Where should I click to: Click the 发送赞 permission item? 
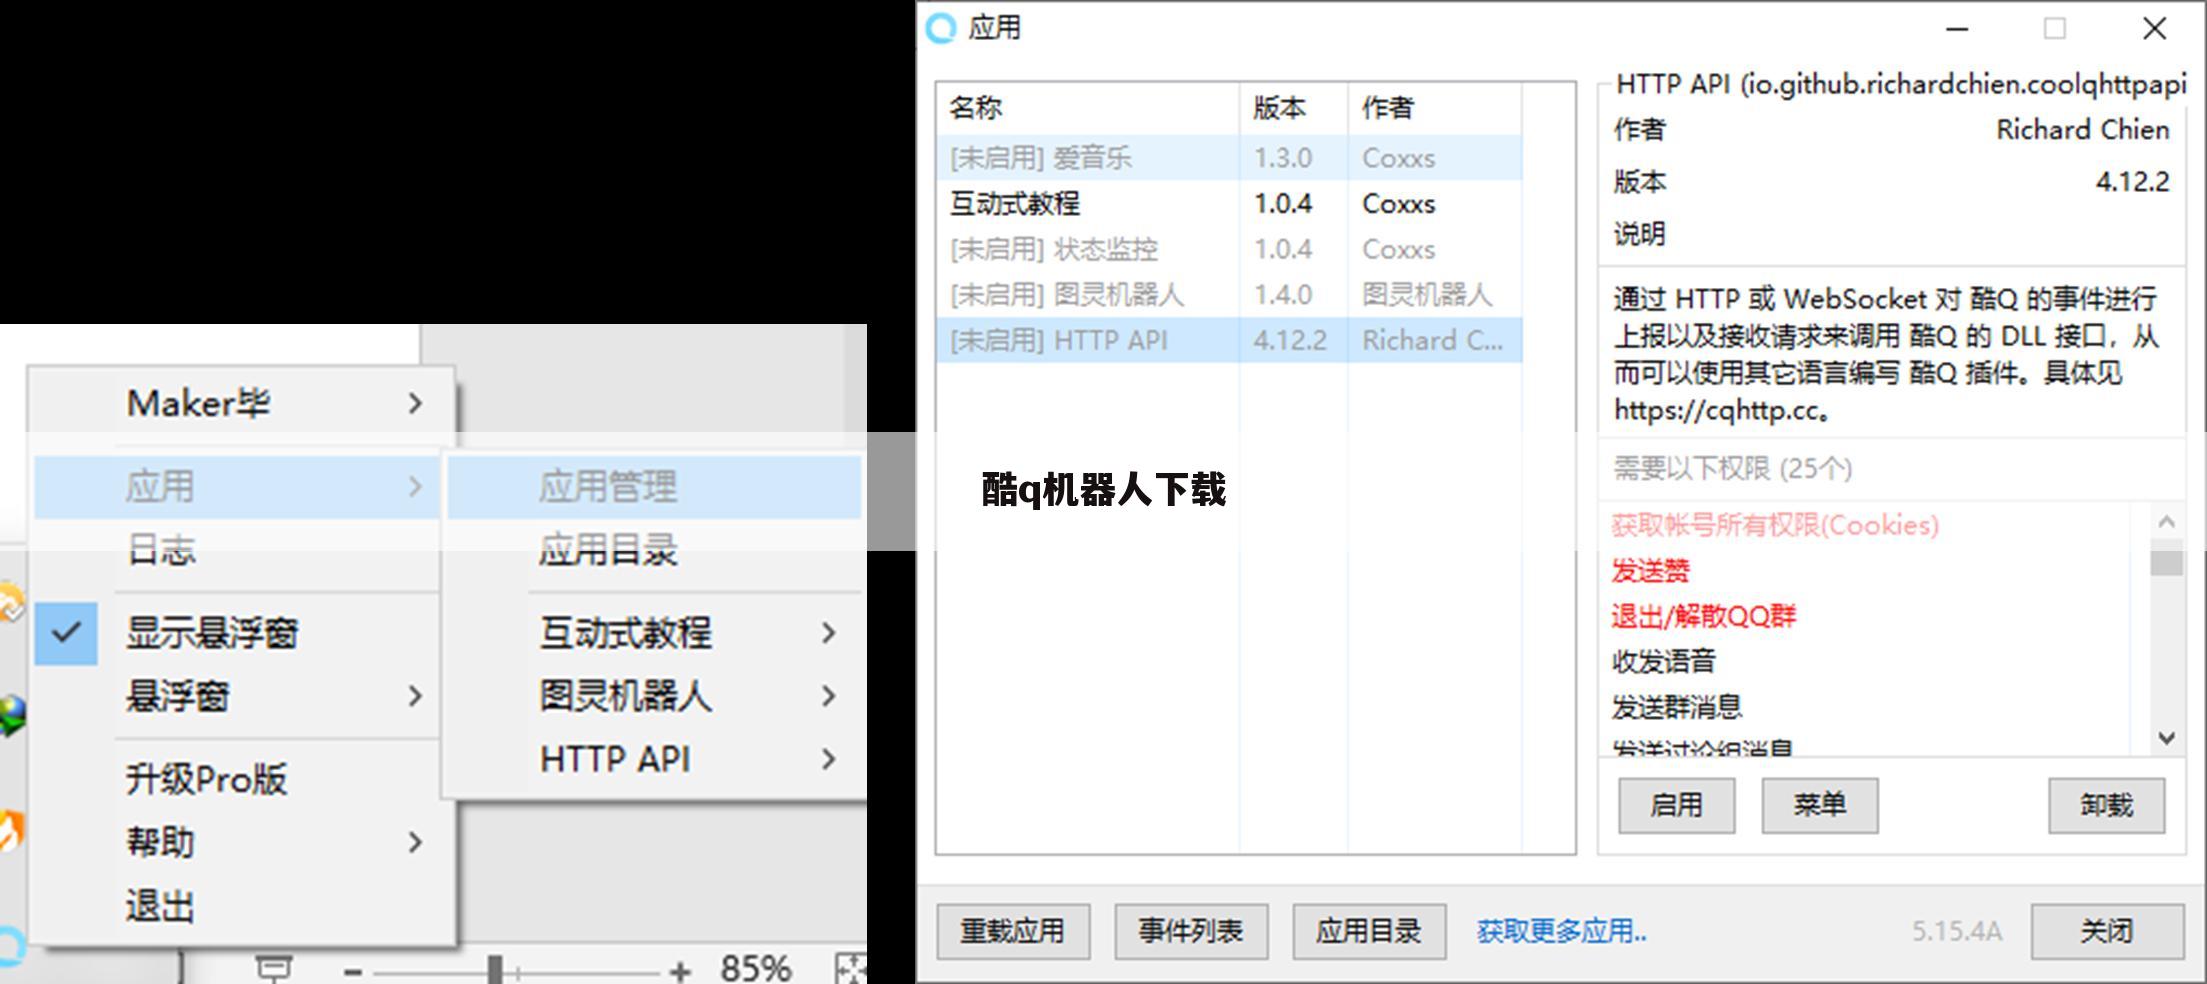(1650, 571)
